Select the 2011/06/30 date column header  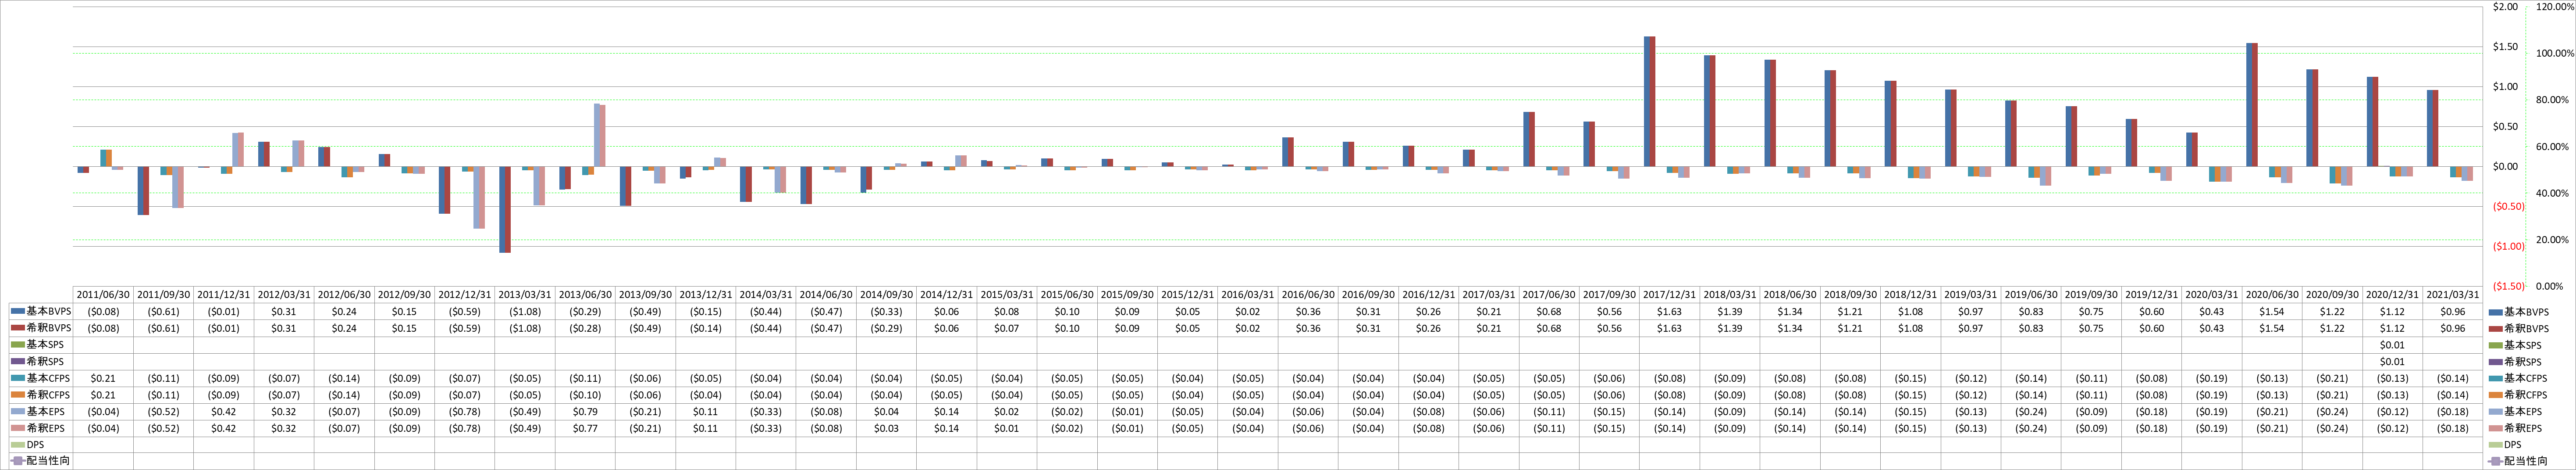pyautogui.click(x=104, y=295)
